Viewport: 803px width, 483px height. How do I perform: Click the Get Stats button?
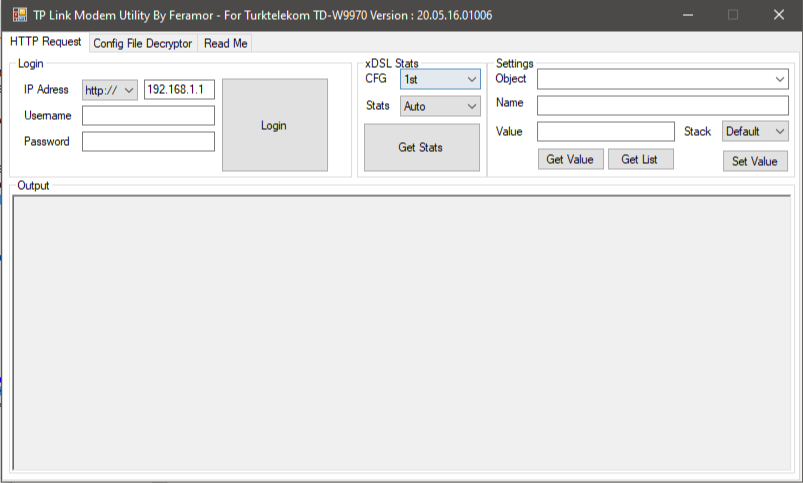pyautogui.click(x=422, y=148)
